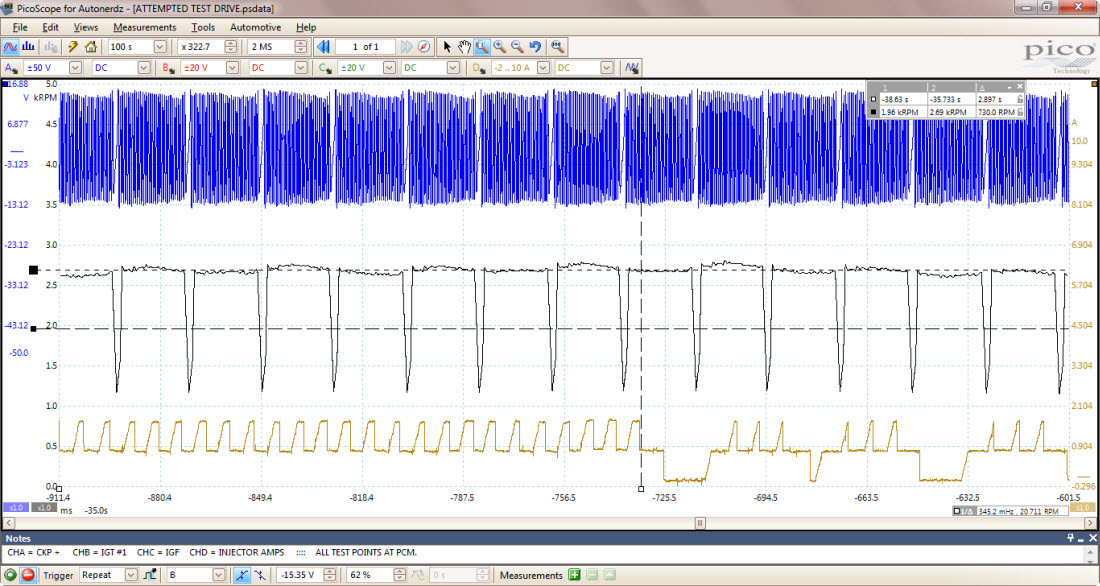This screenshot has width=1100, height=586.
Task: Open Channel A DC coupling dropdown
Action: [x=144, y=68]
